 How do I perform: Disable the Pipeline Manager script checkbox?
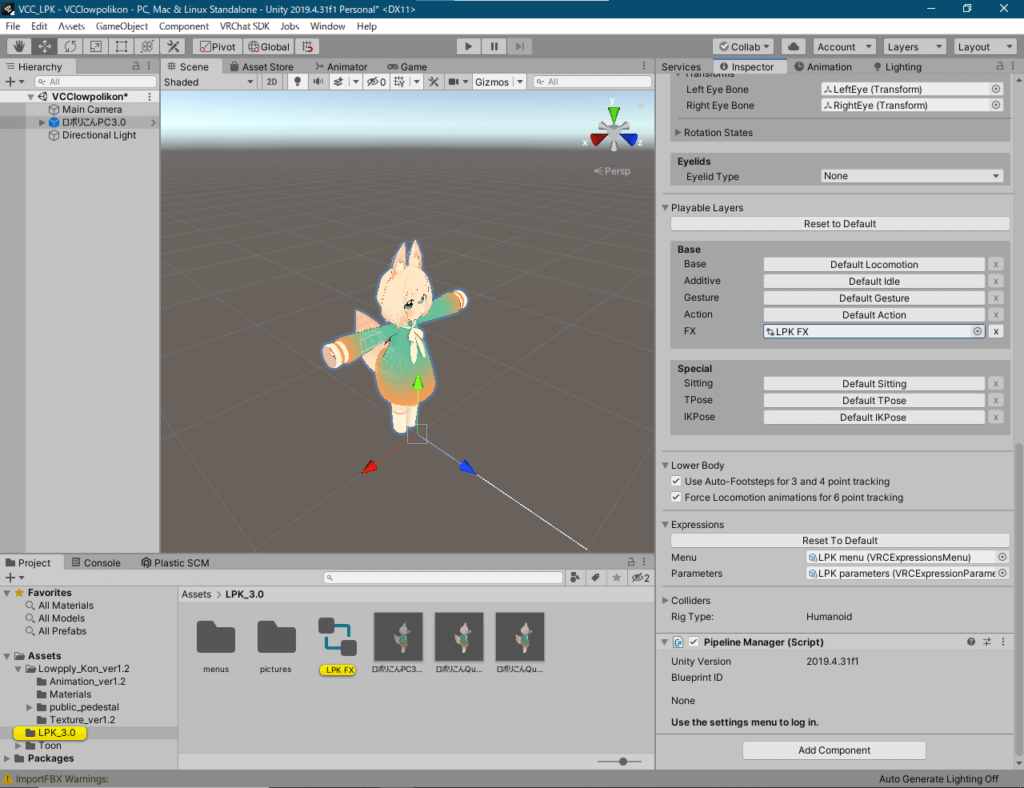pyautogui.click(x=694, y=642)
